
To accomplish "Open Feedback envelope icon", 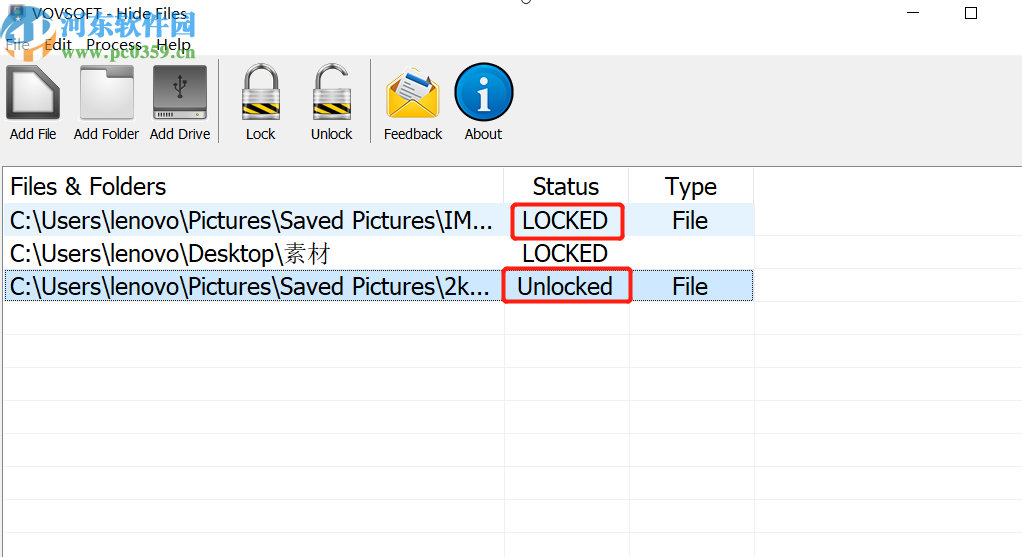I will [x=413, y=95].
